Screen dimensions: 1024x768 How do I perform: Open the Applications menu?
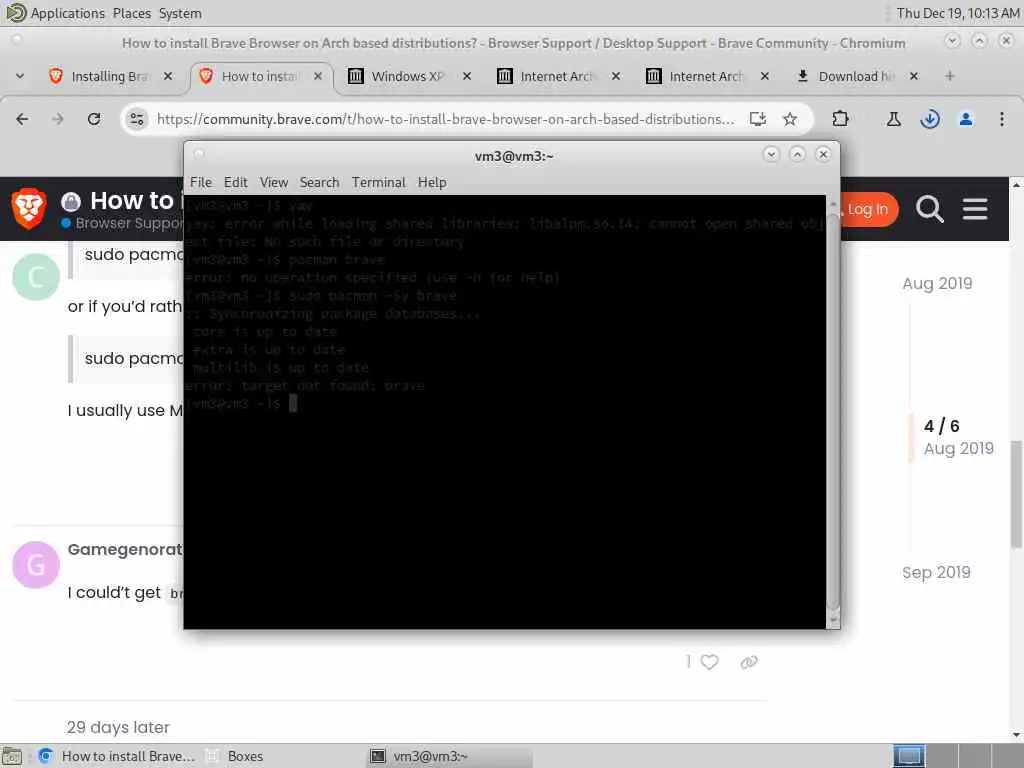[x=67, y=13]
